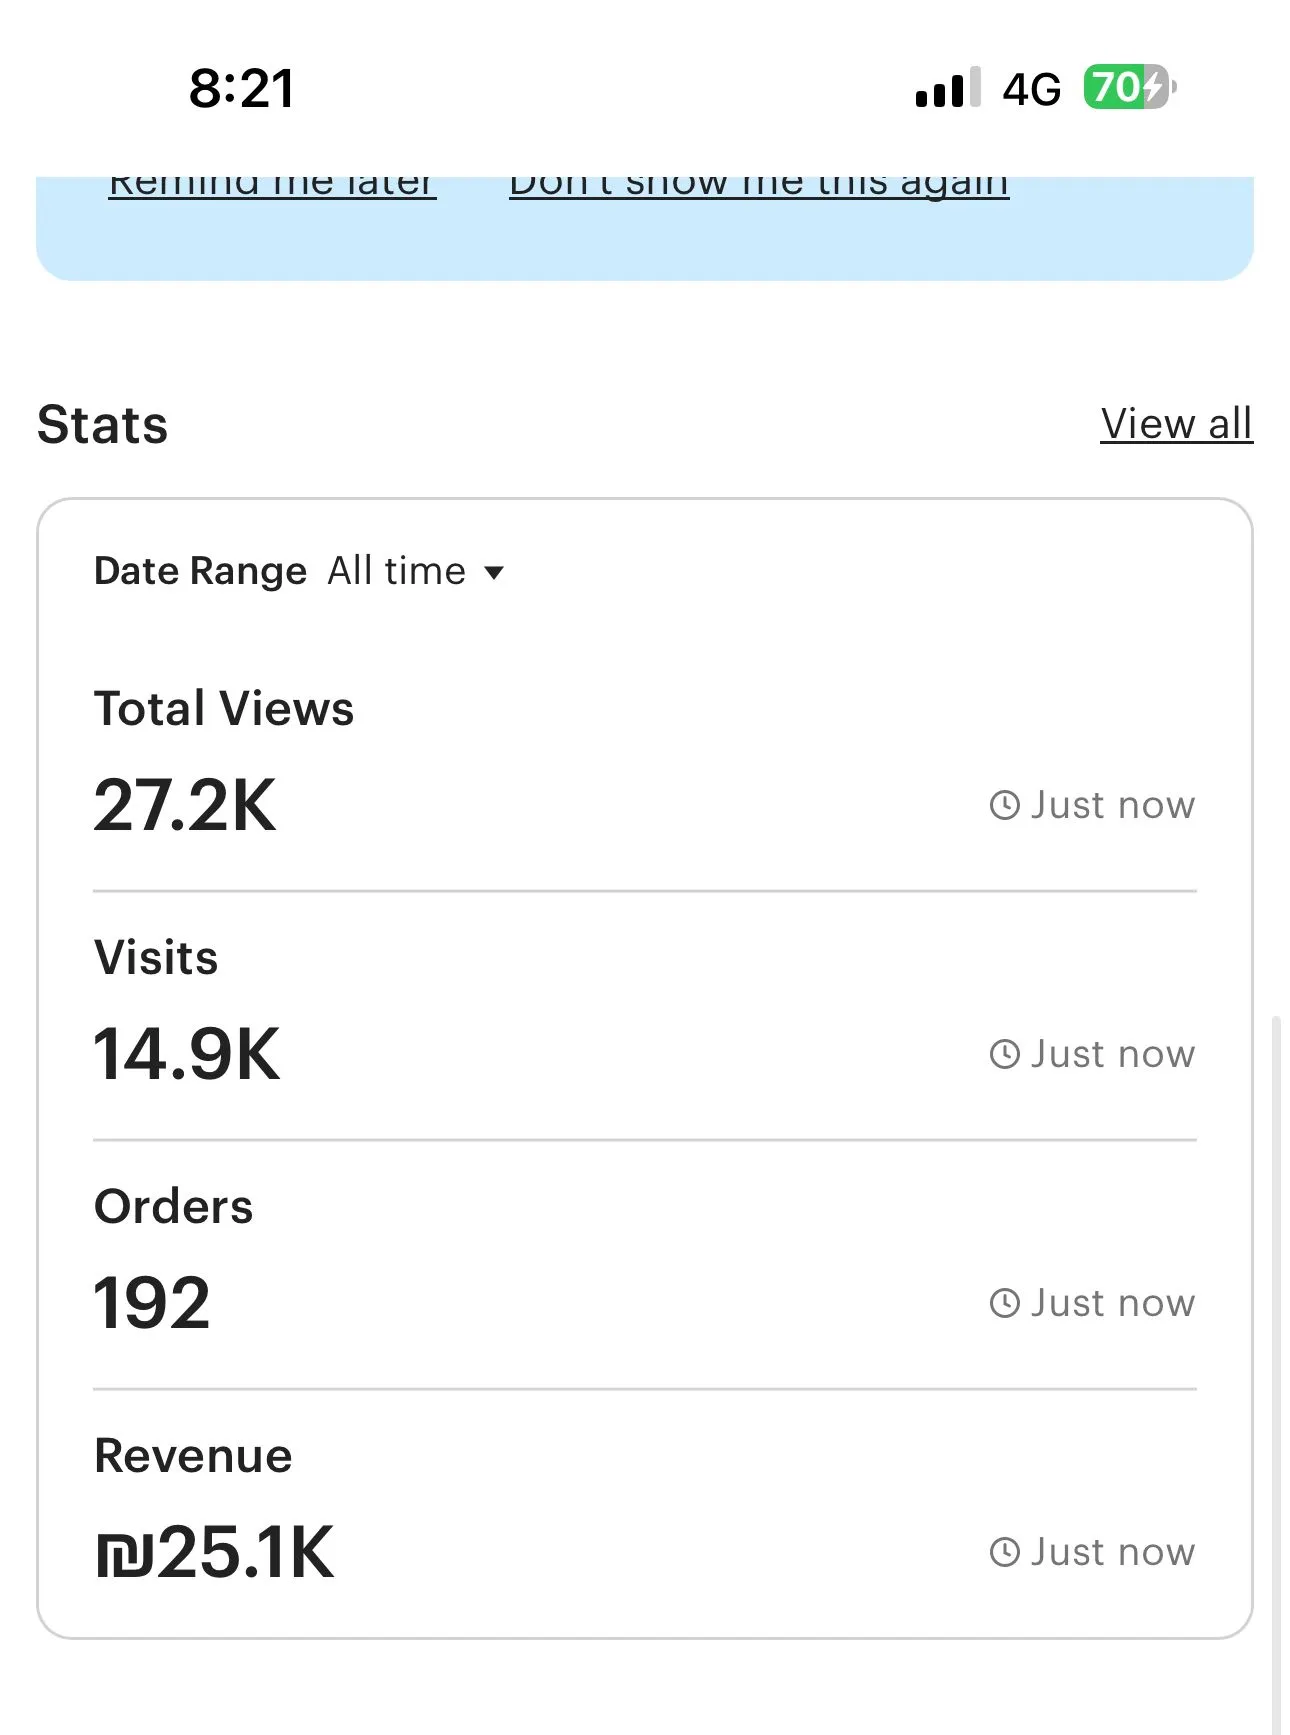Tap the cellular signal bars icon
Viewport: 1290px width, 1735px height.
[x=947, y=88]
